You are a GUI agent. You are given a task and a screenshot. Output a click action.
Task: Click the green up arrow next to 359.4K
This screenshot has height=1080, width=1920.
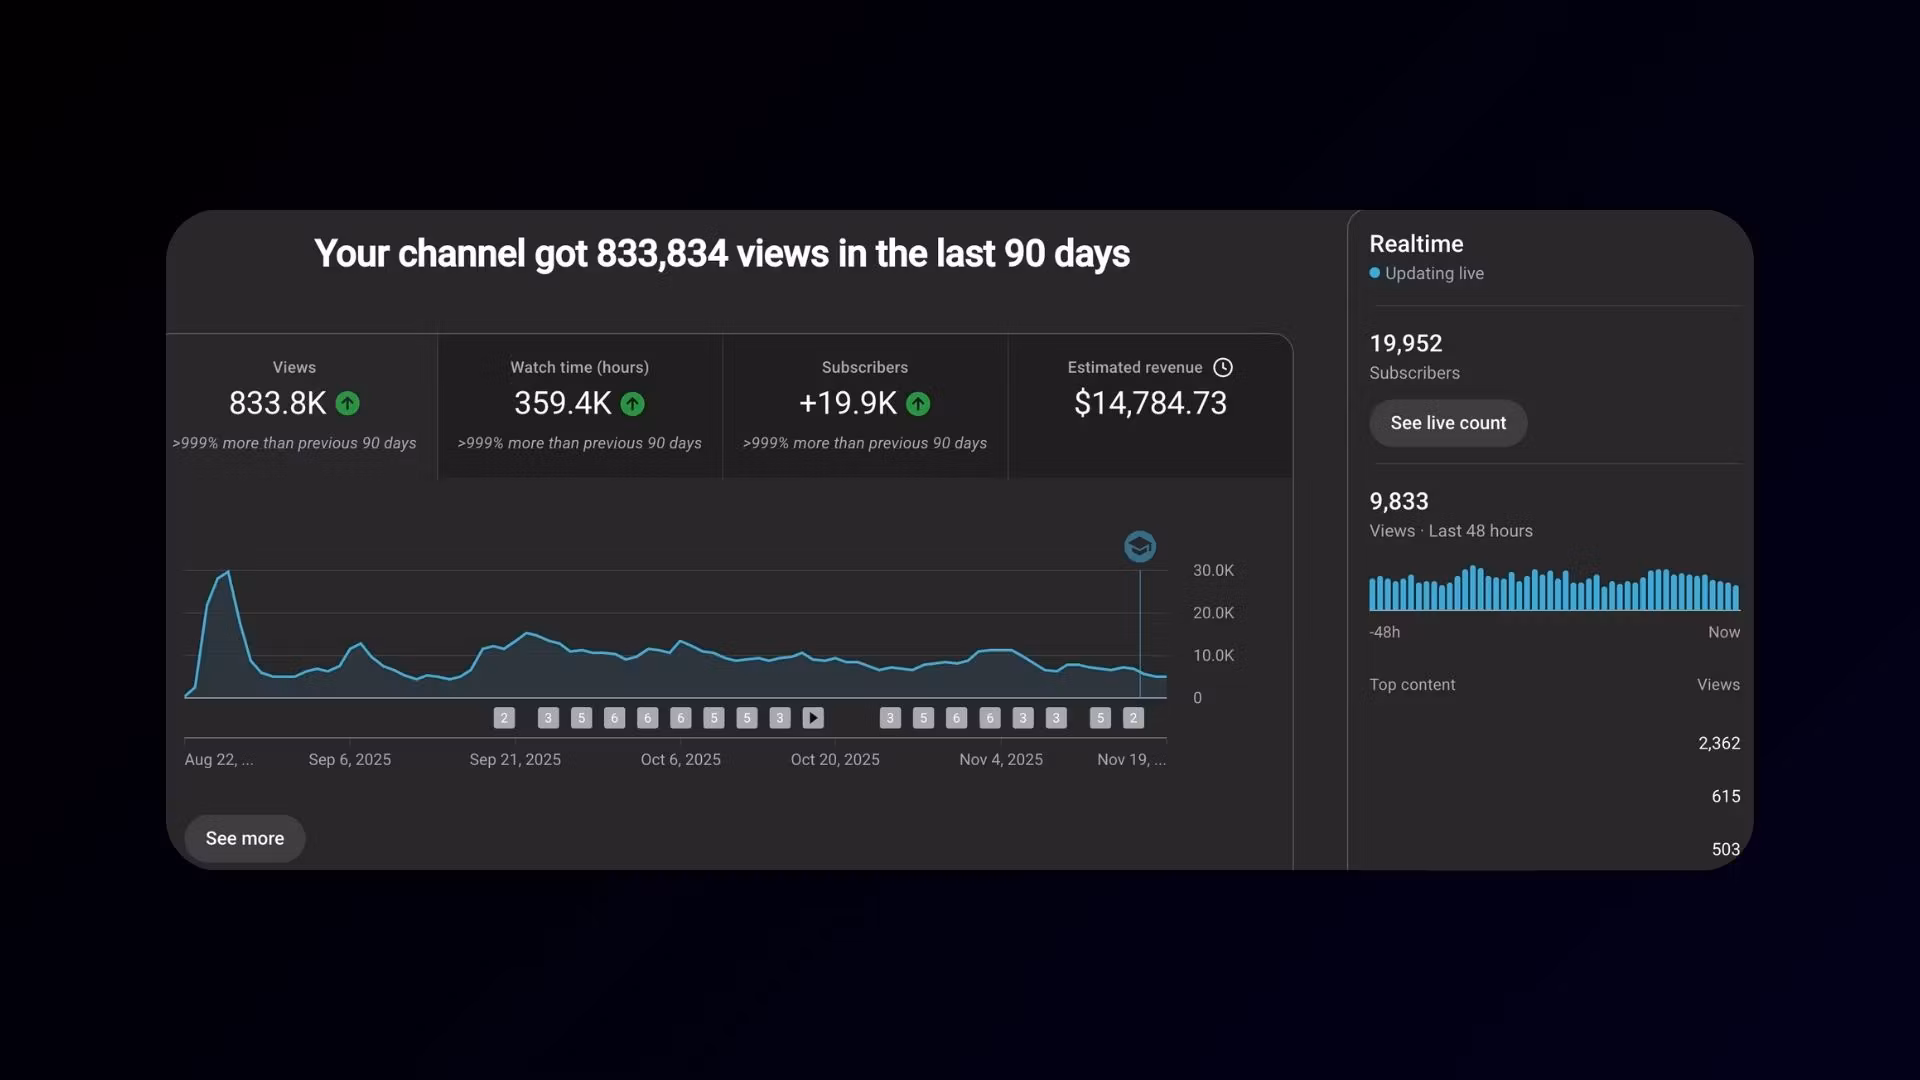coord(632,404)
